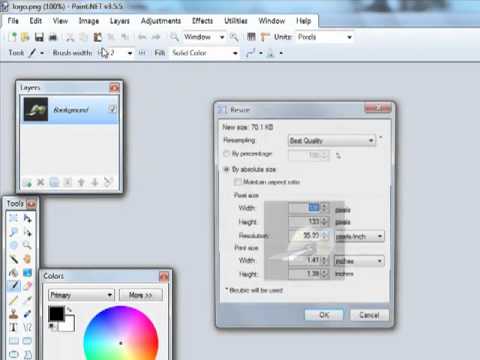Open the Layers menu
The height and width of the screenshot is (360, 480).
[x=120, y=21]
